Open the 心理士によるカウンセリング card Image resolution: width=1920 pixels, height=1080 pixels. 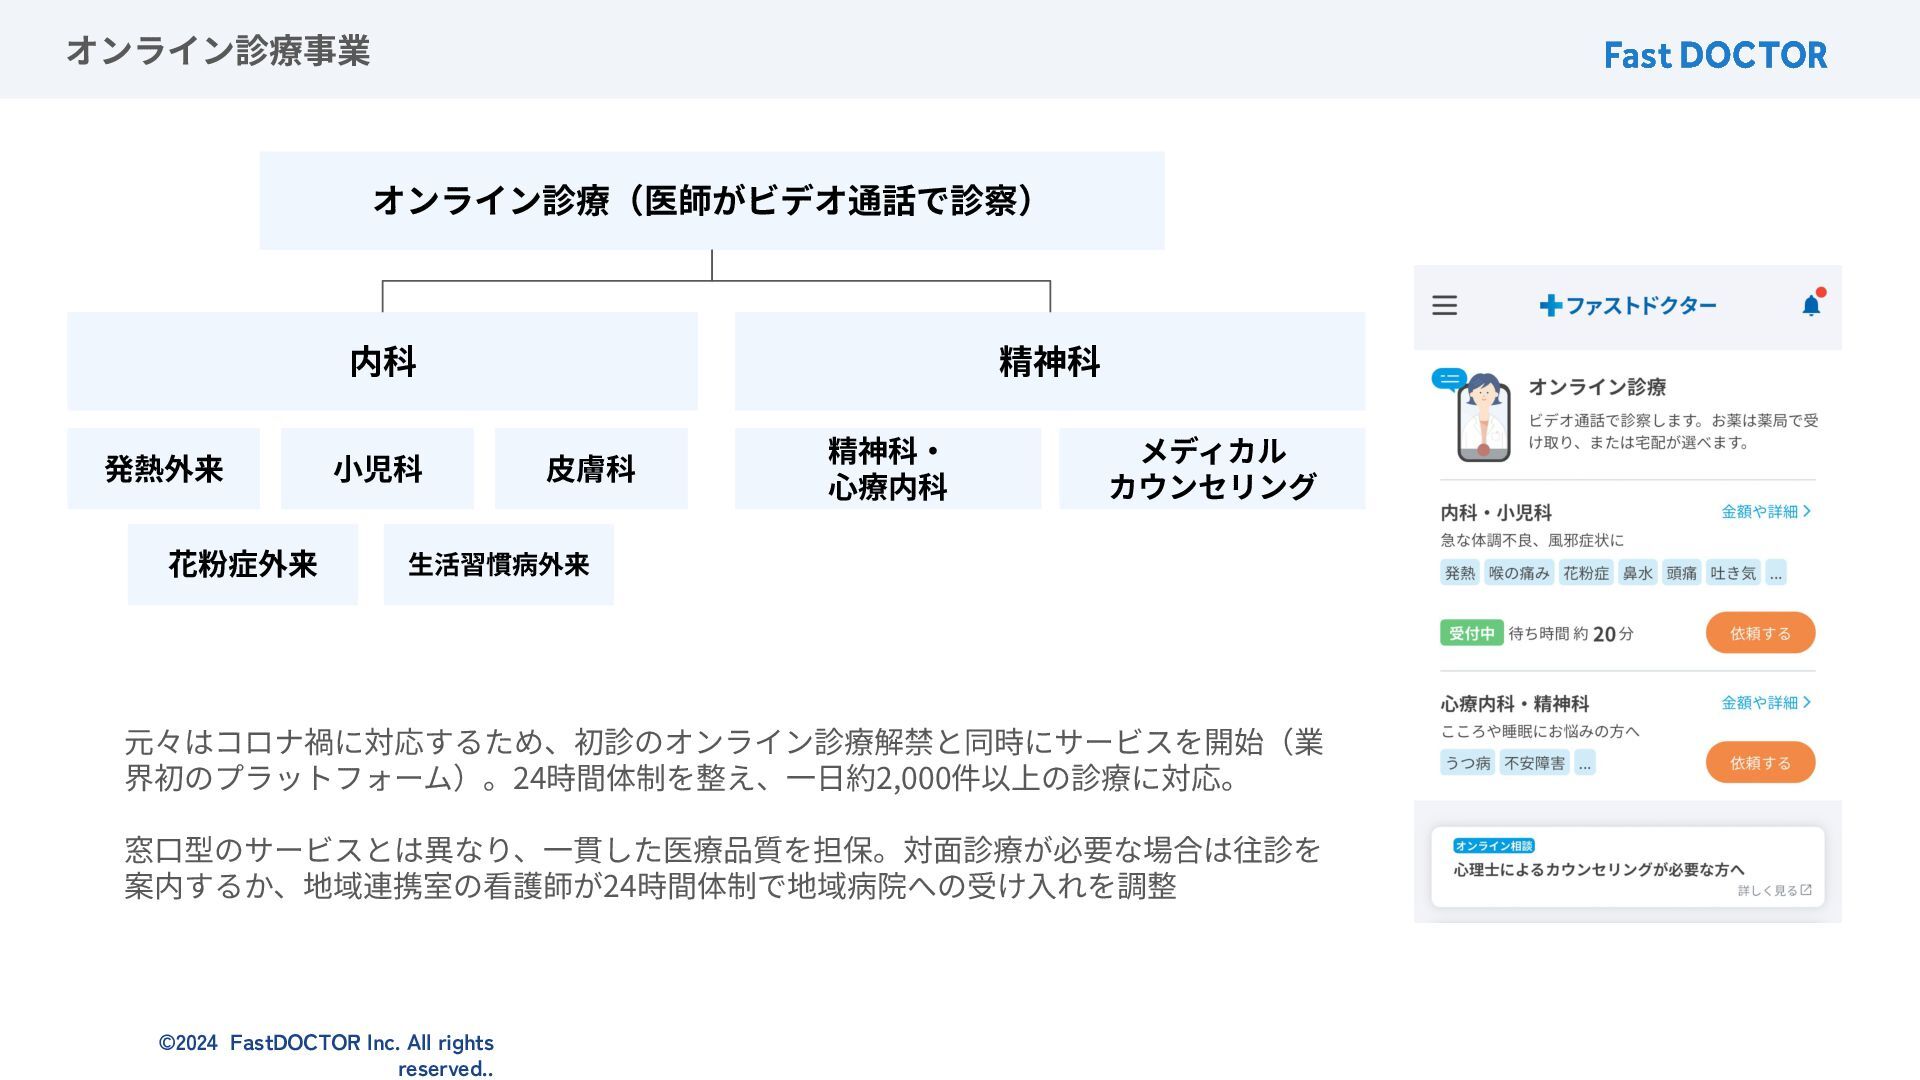[x=1626, y=868]
